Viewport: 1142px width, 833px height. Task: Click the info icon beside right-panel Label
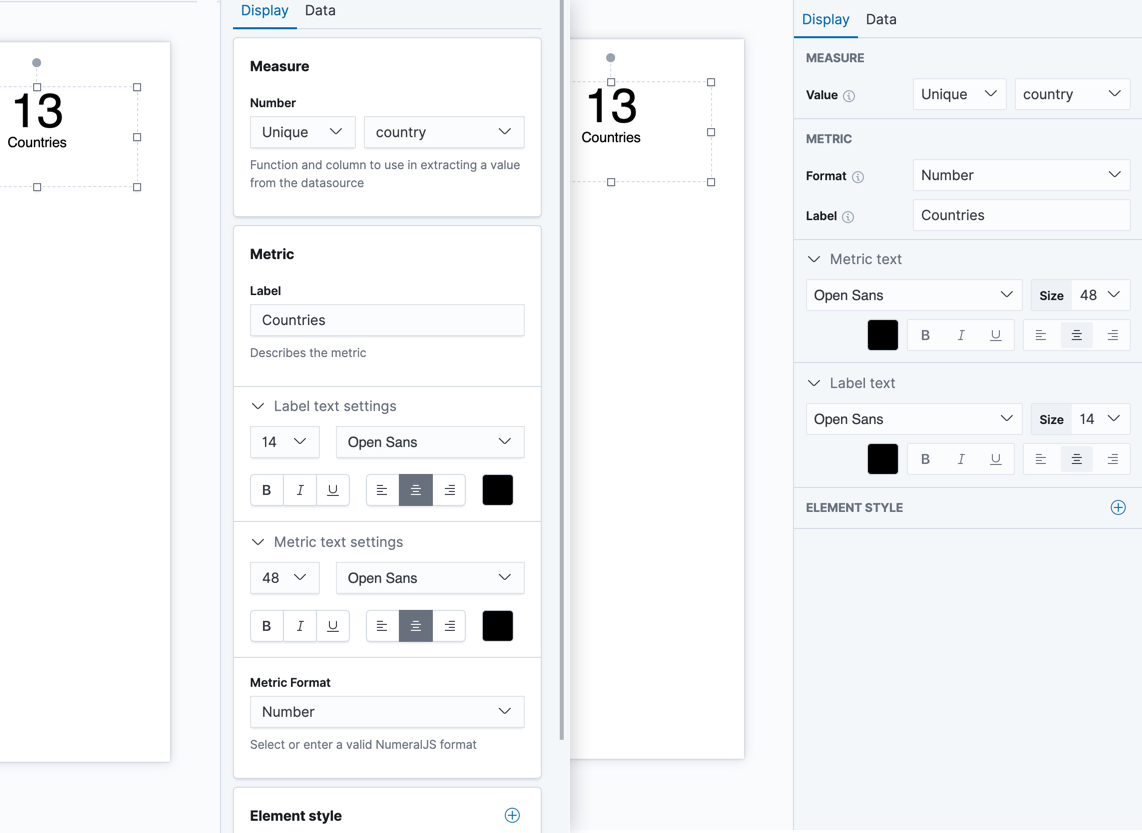click(x=848, y=216)
